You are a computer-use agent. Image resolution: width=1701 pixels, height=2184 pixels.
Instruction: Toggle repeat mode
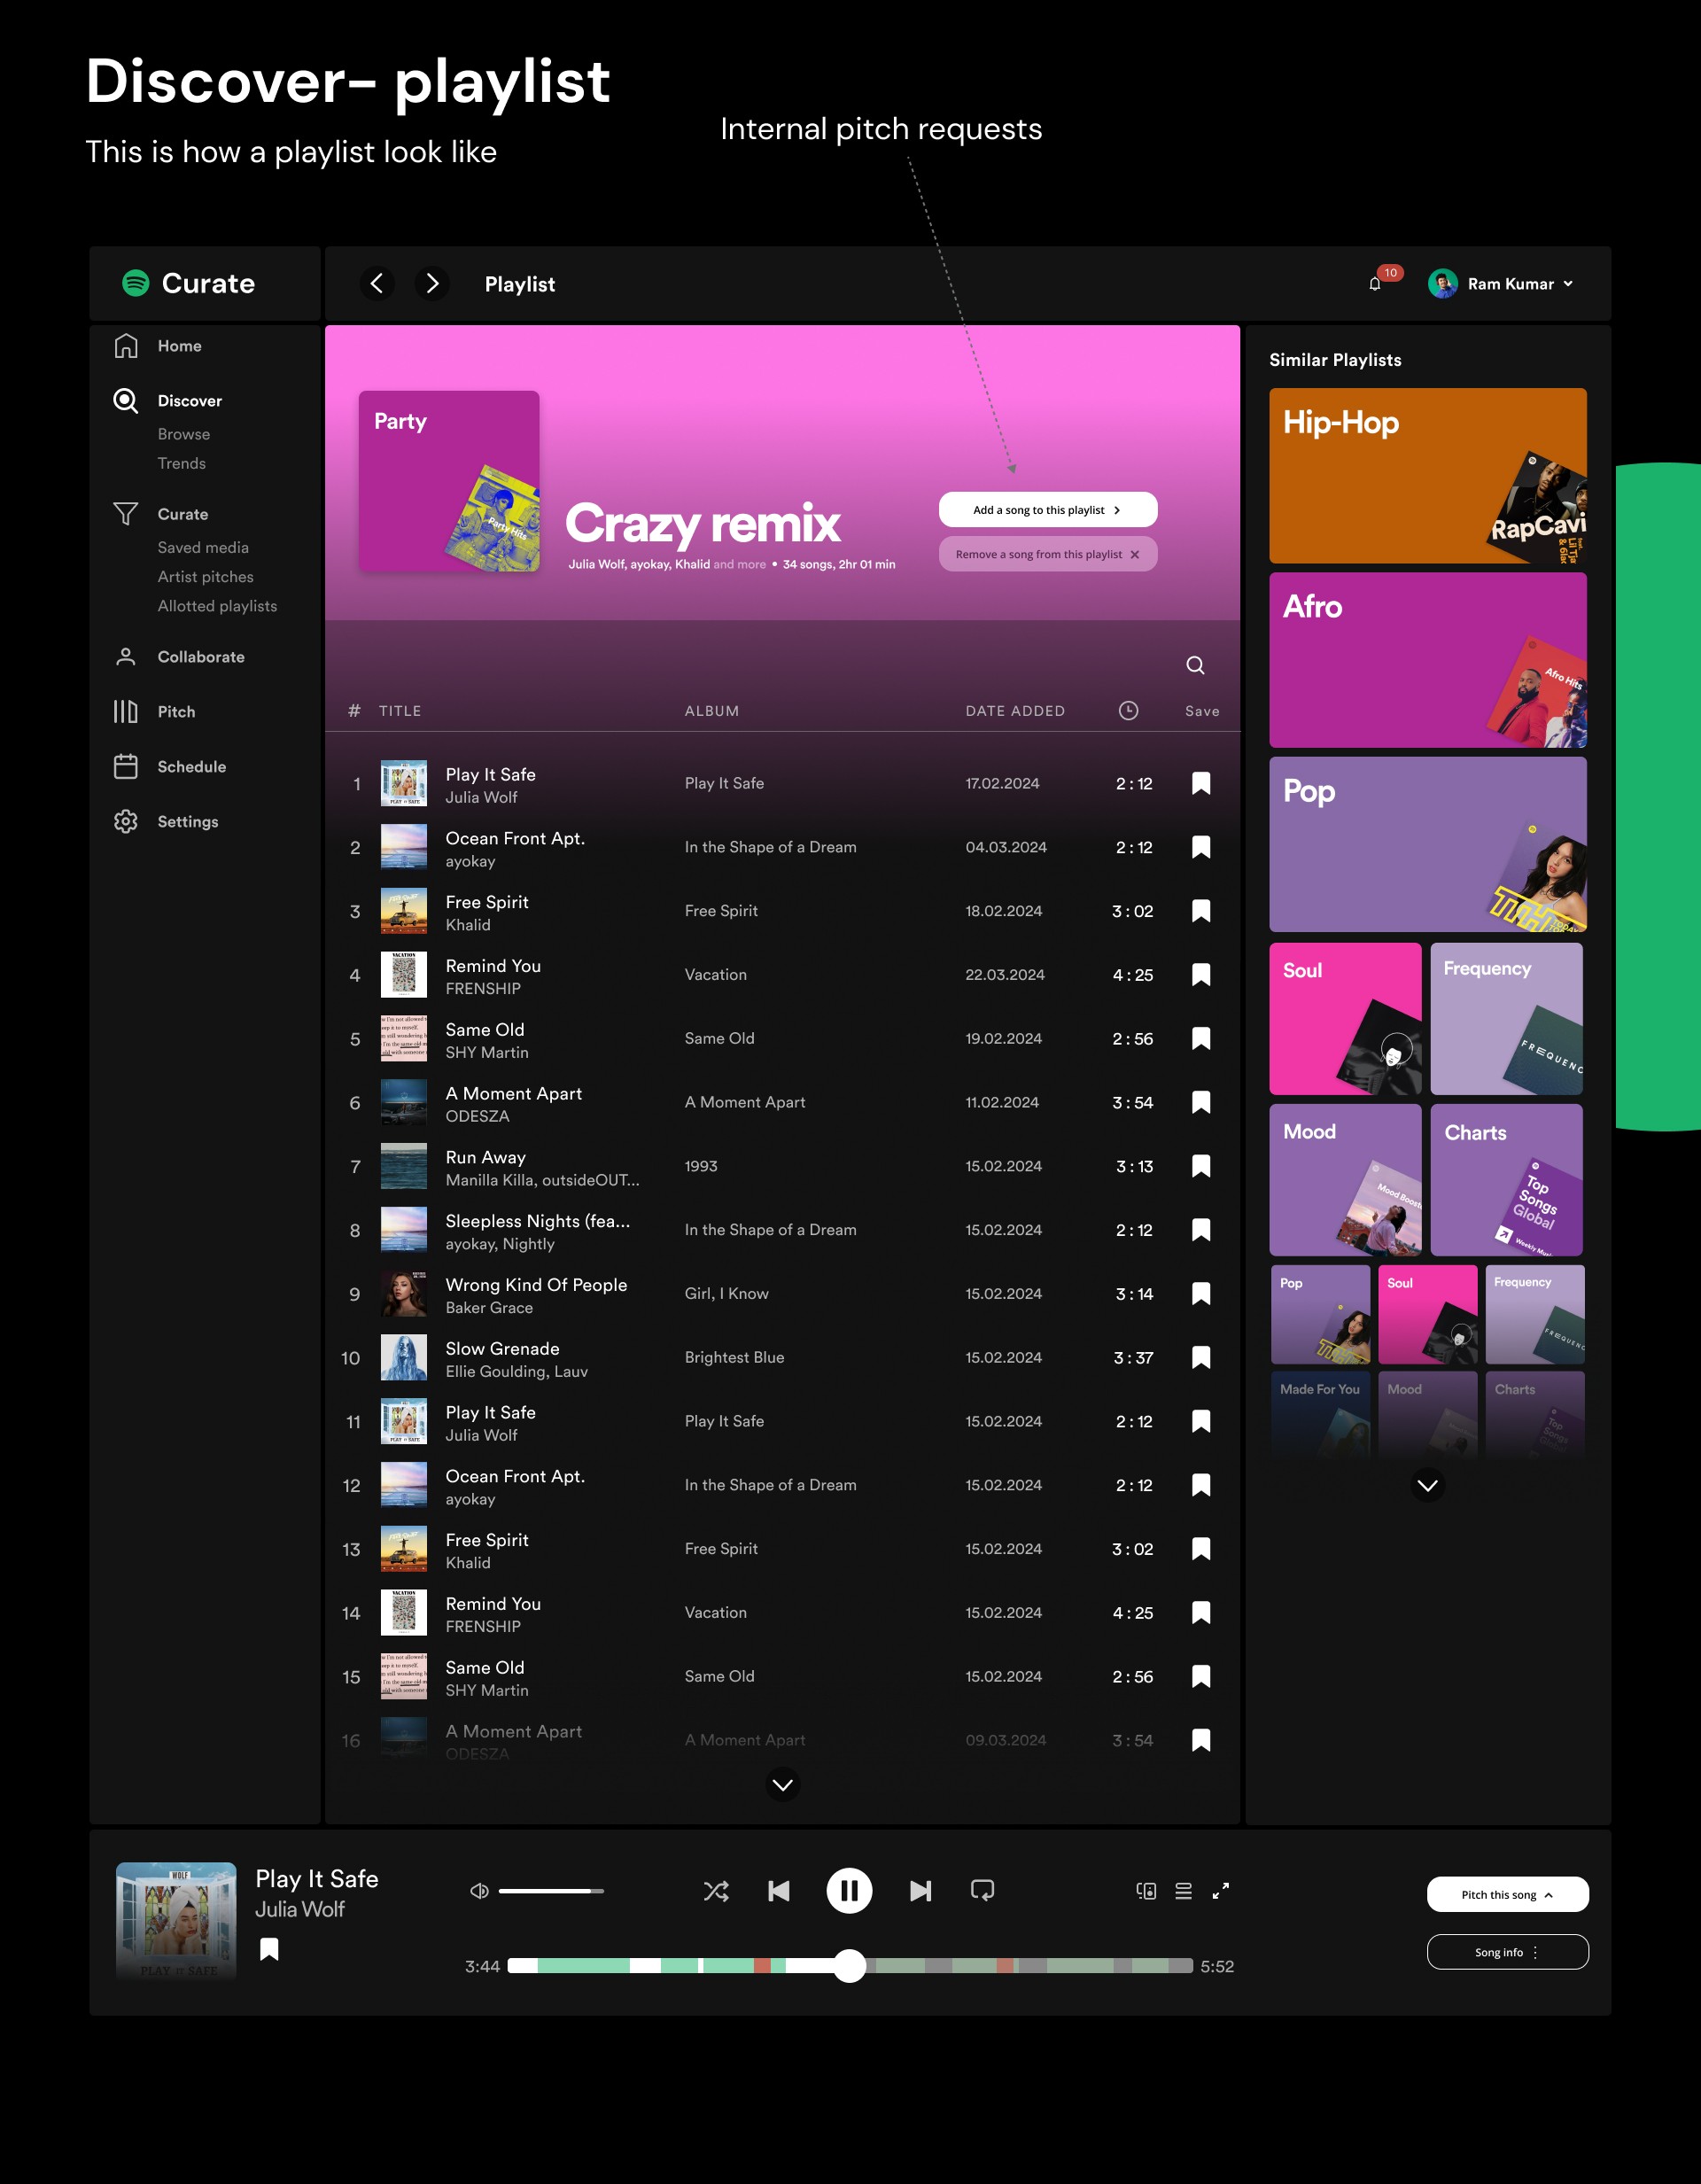[x=982, y=1891]
